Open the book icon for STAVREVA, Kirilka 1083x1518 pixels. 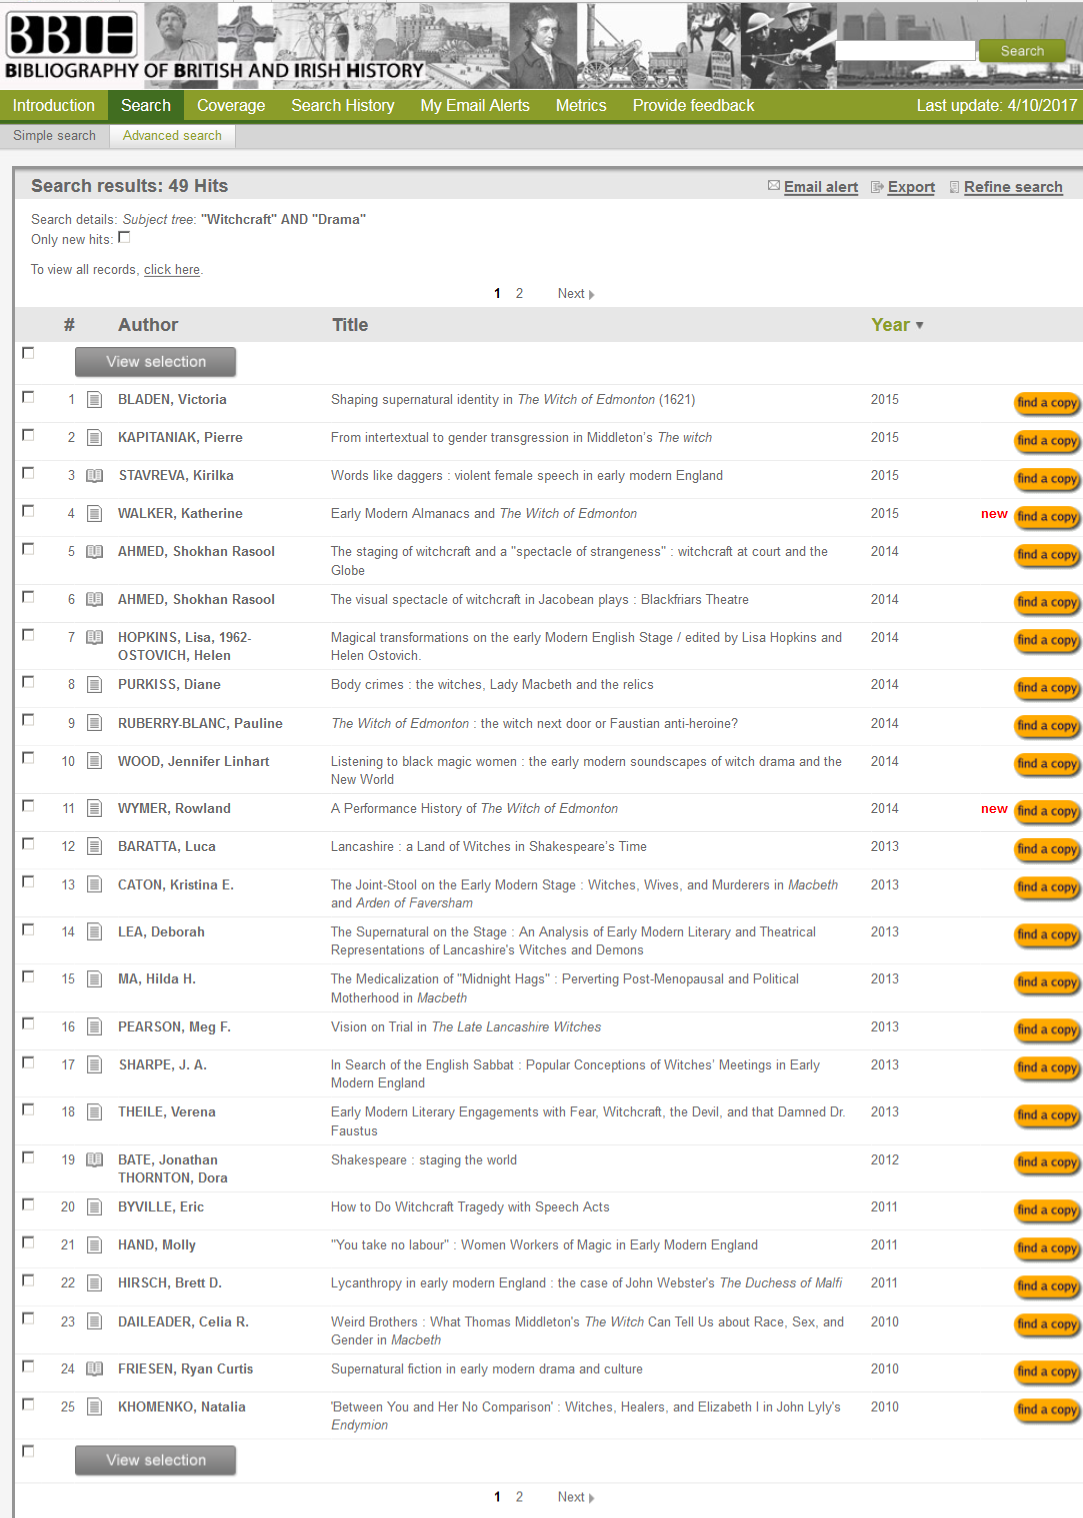[95, 476]
